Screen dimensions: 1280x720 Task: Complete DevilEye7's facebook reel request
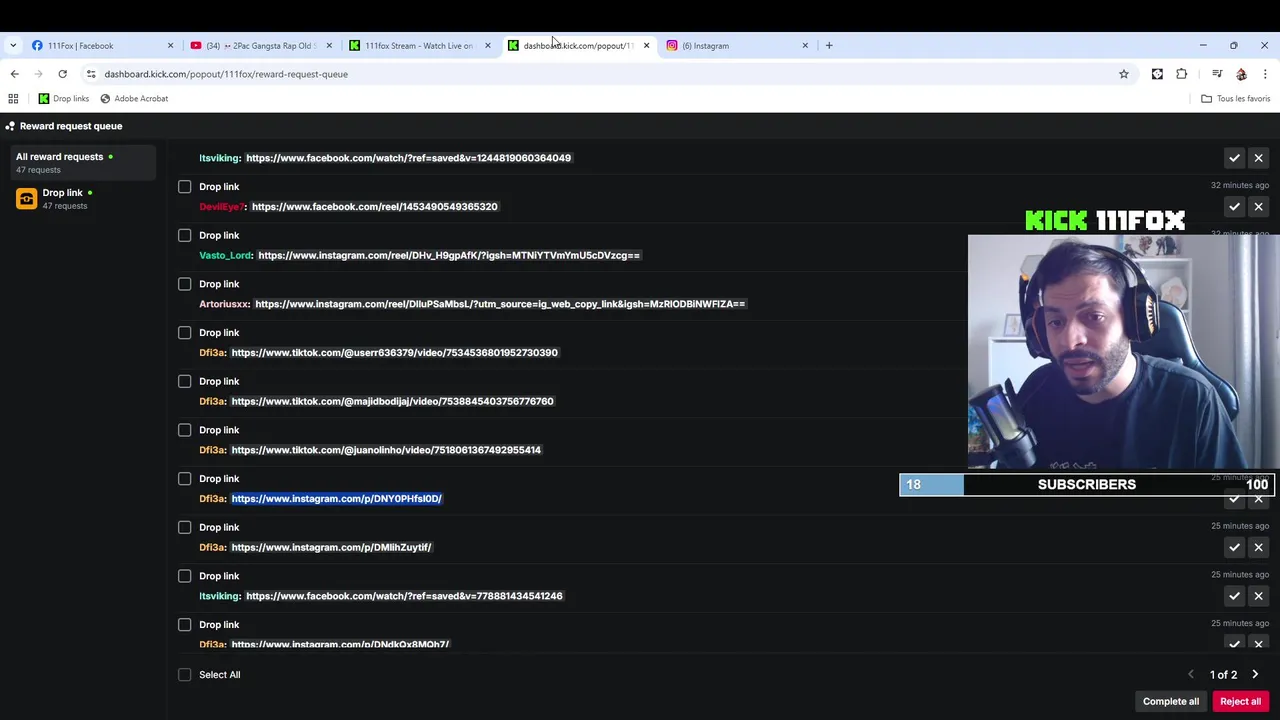[x=1234, y=207]
